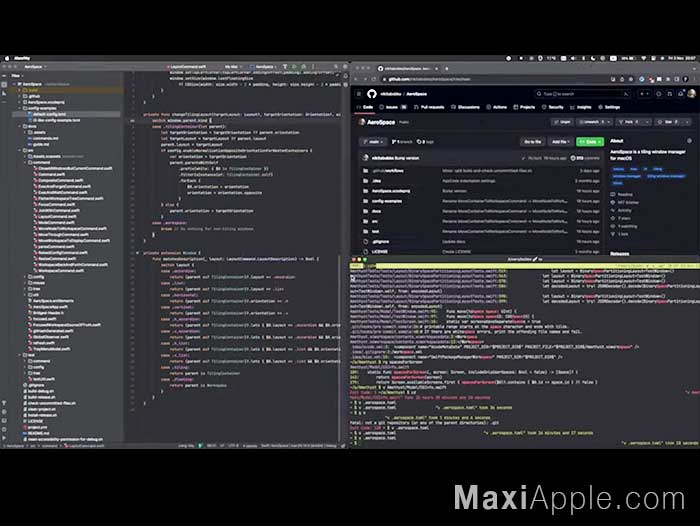Collapse the docs folder in project tree
Viewport: 700px width, 526px height.
coord(20,126)
